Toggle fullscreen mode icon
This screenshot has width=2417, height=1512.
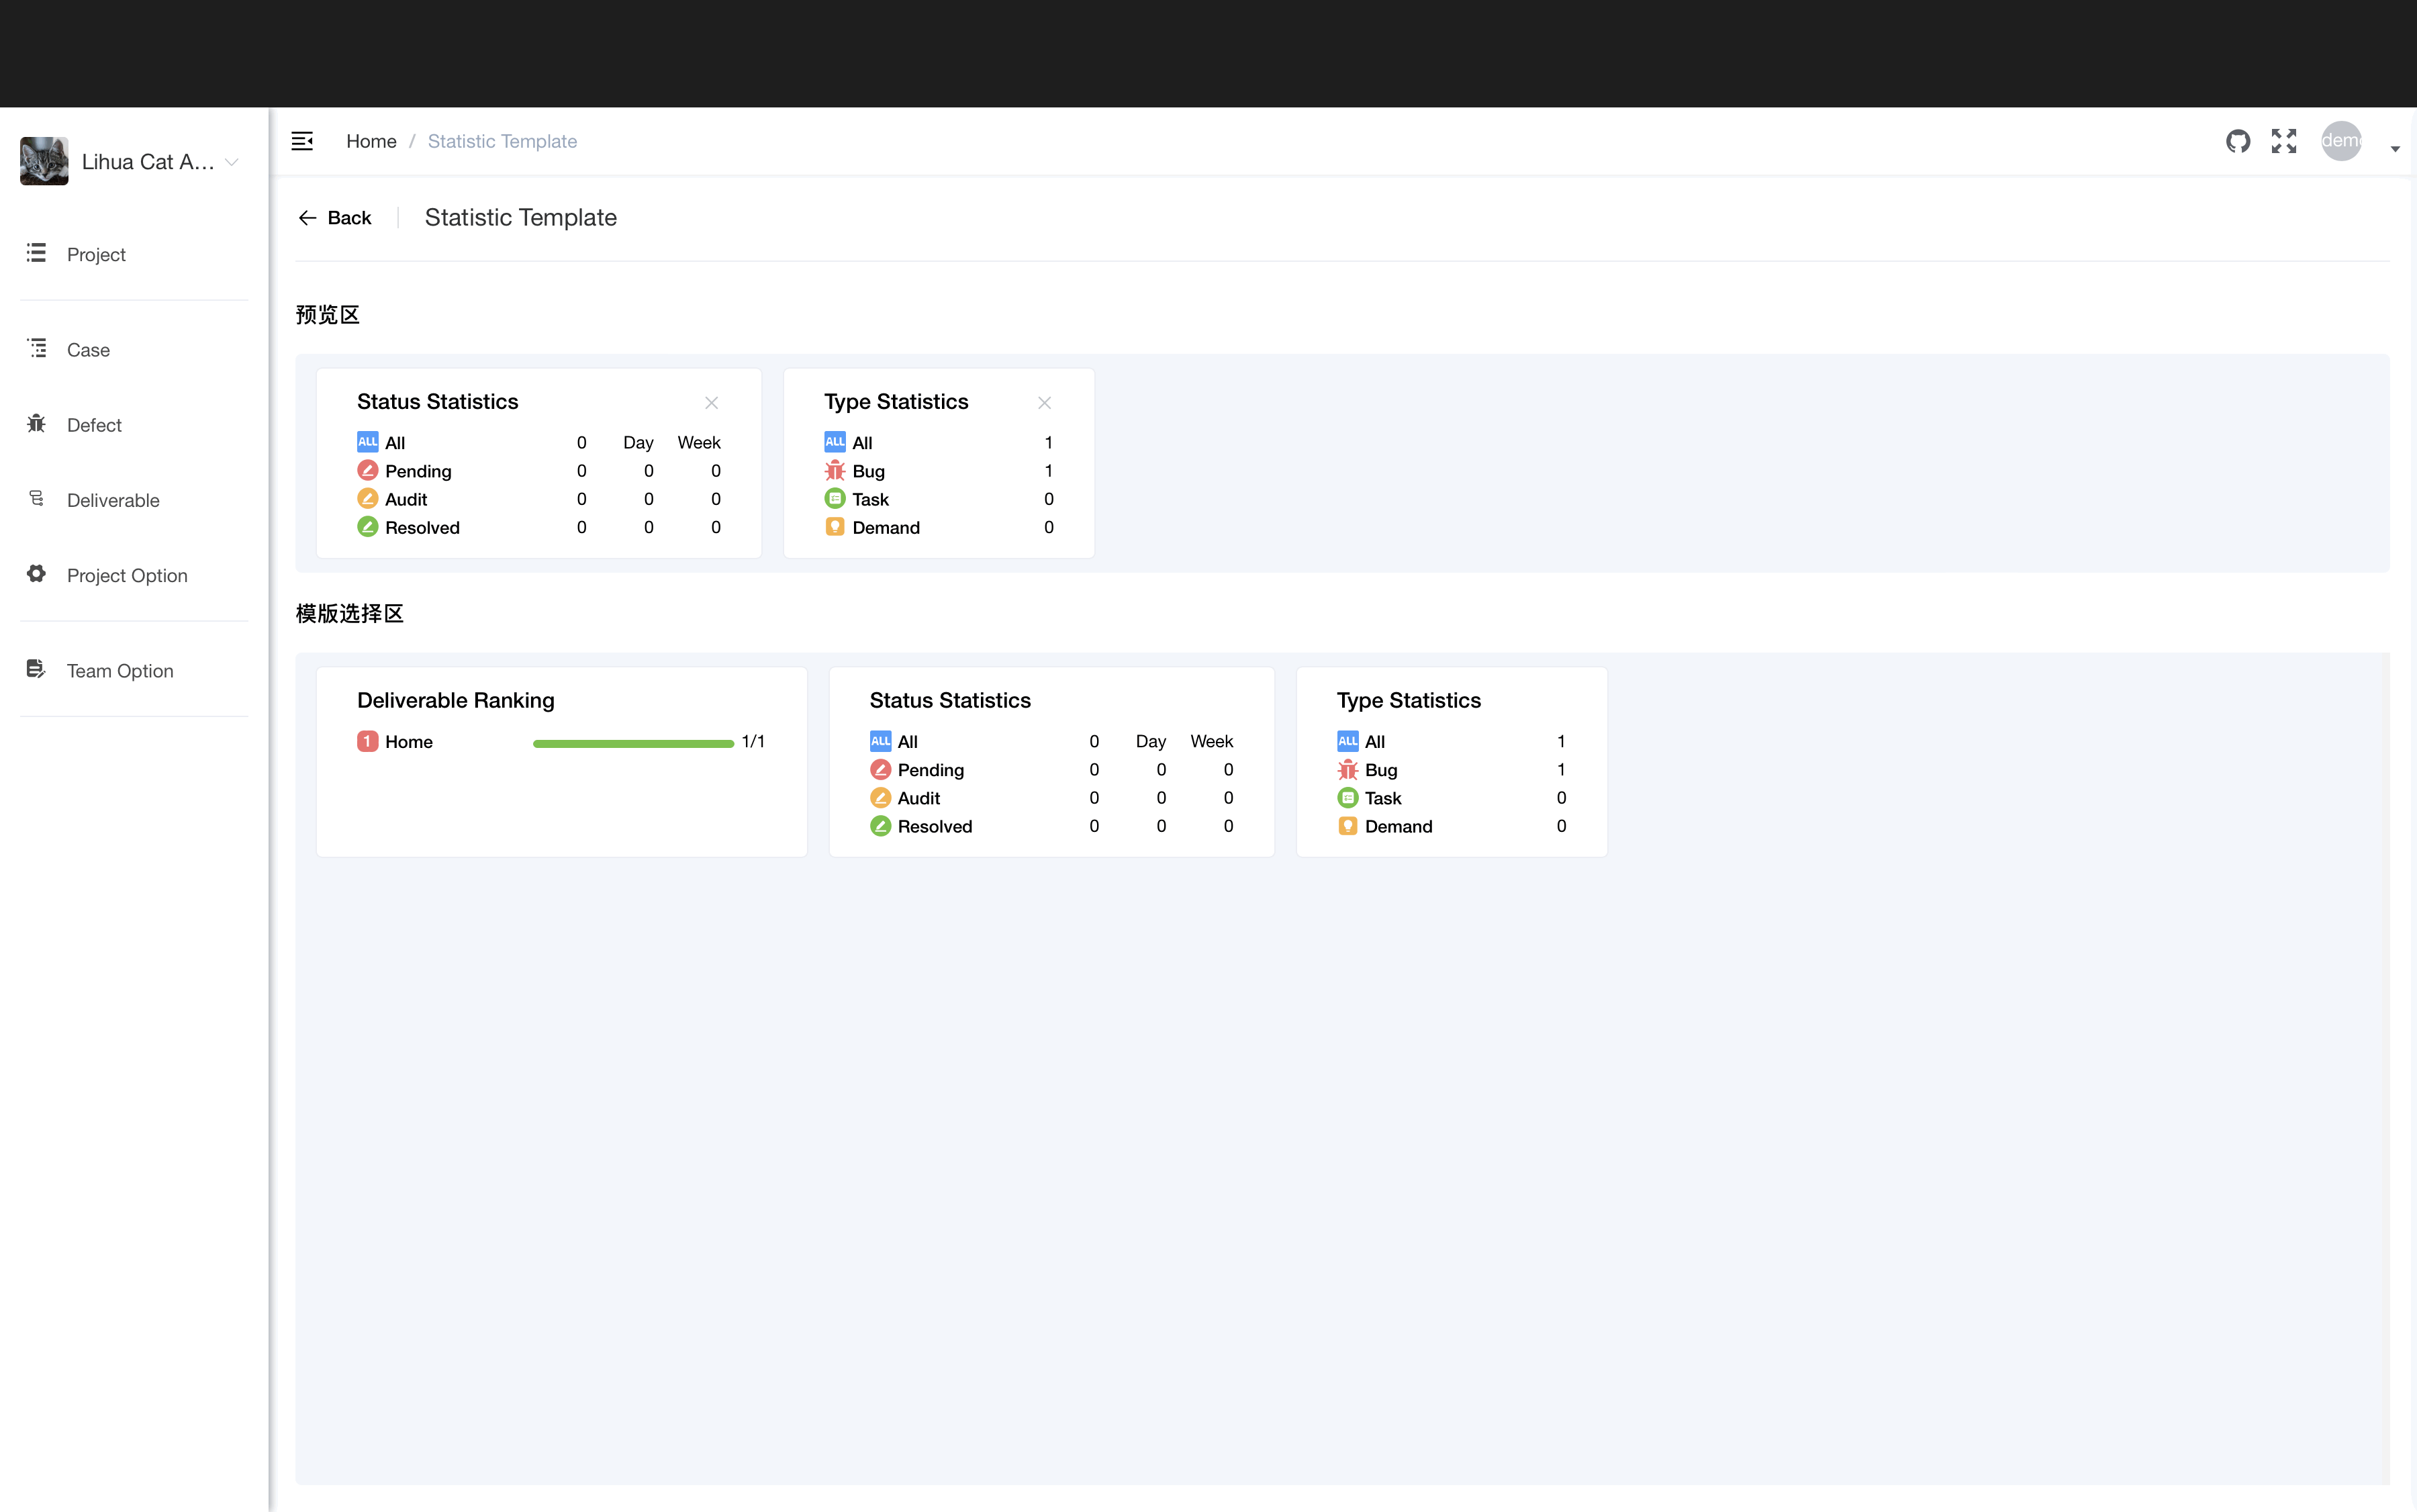click(2284, 141)
